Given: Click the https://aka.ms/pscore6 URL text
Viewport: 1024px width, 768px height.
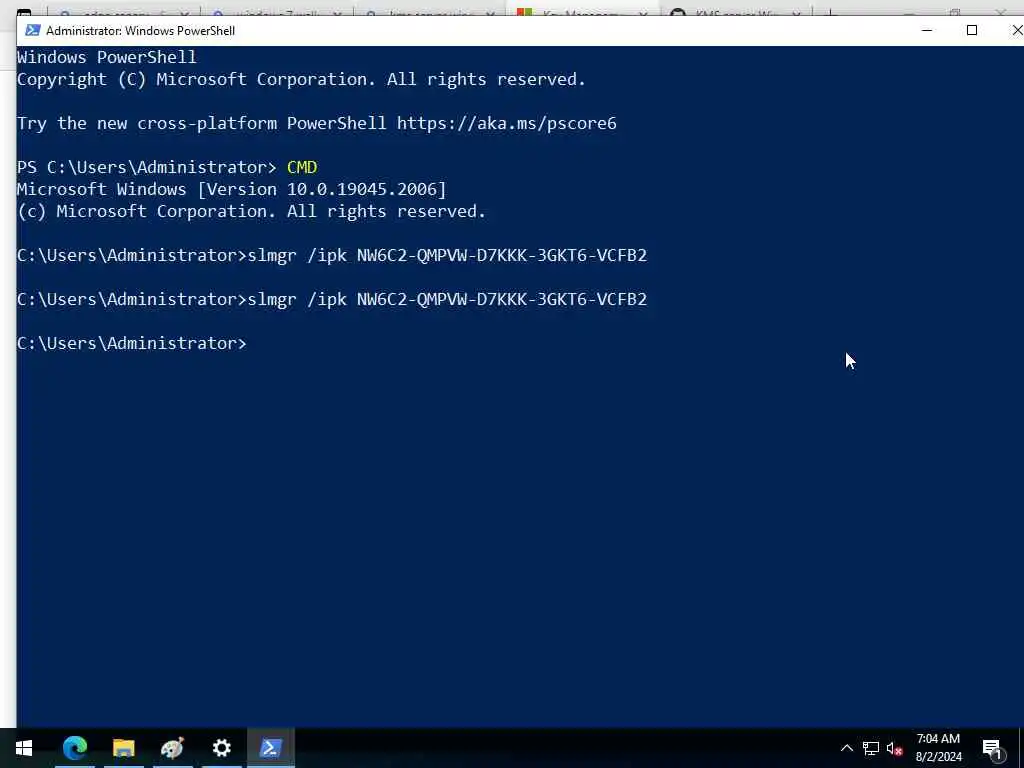Looking at the screenshot, I should (507, 123).
